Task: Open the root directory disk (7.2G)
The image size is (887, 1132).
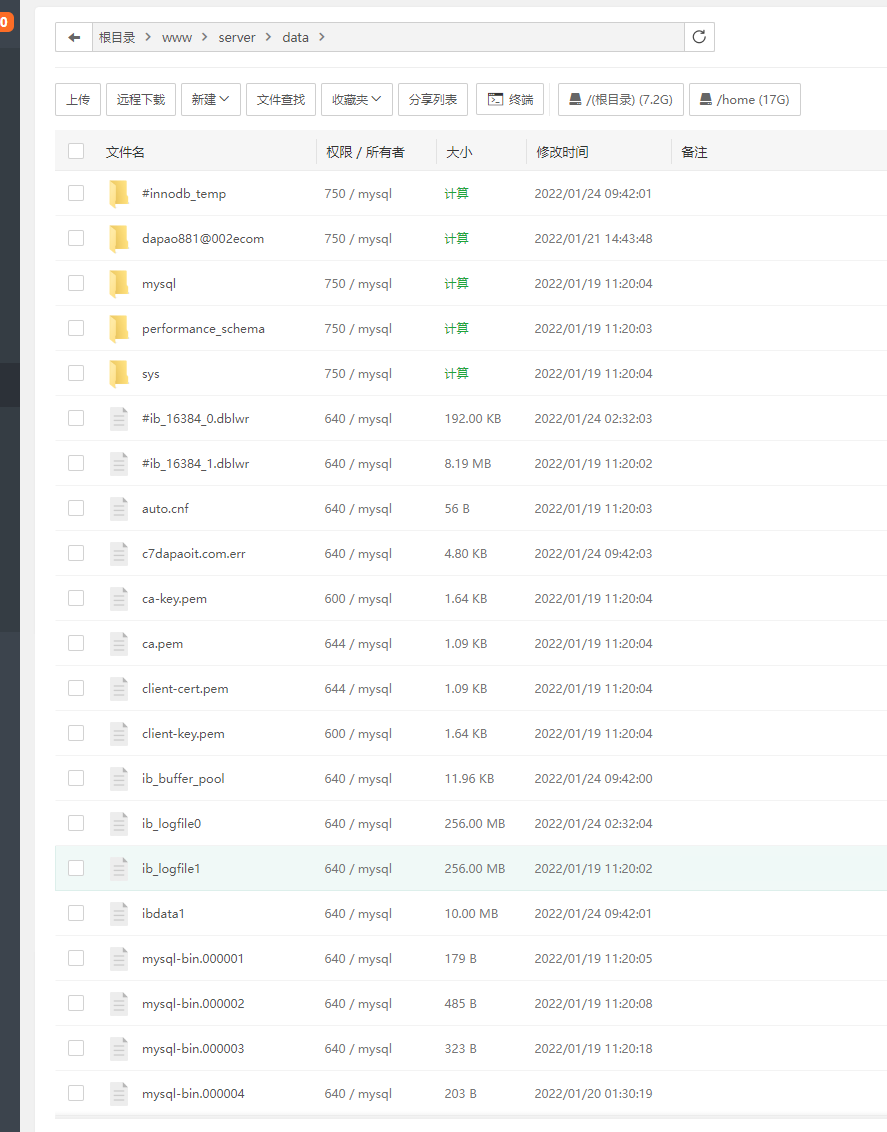Action: (x=620, y=99)
